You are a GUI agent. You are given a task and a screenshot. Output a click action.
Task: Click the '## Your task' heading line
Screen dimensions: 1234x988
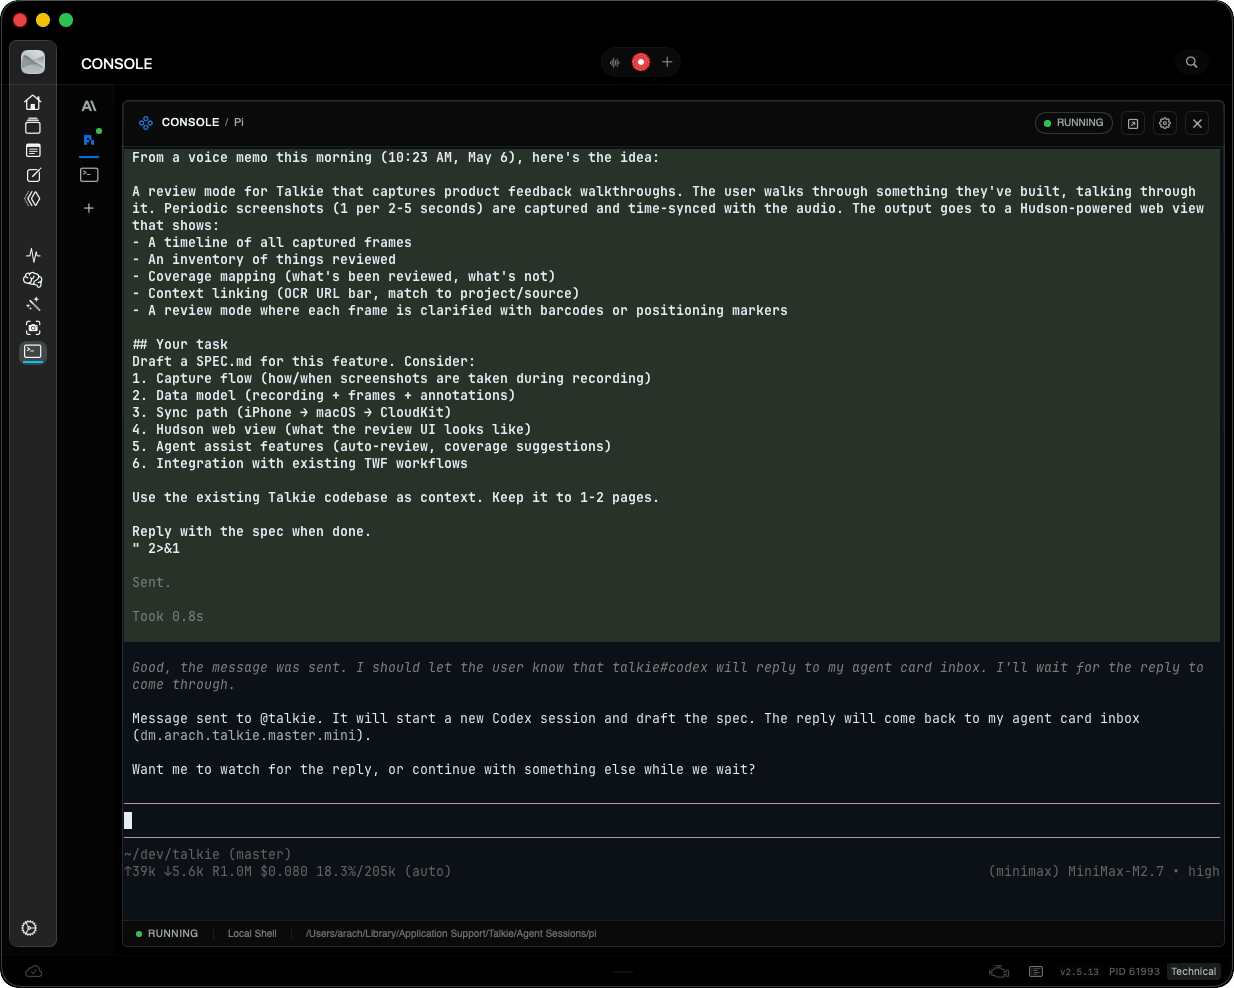tap(180, 344)
